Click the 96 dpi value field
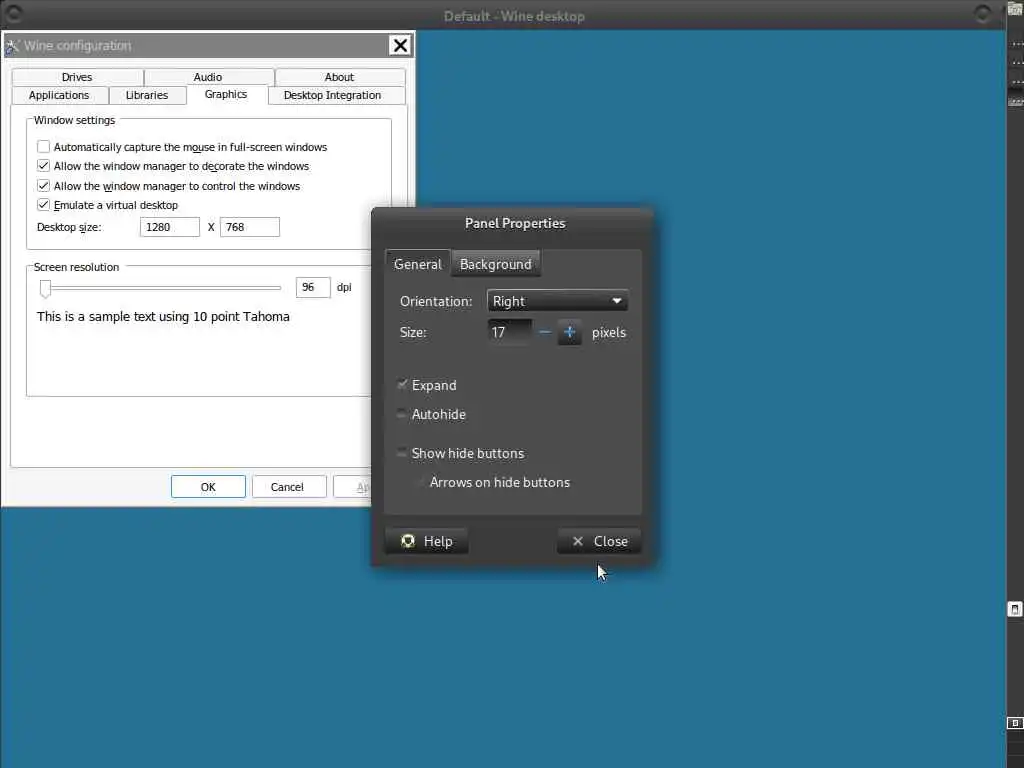 [313, 287]
